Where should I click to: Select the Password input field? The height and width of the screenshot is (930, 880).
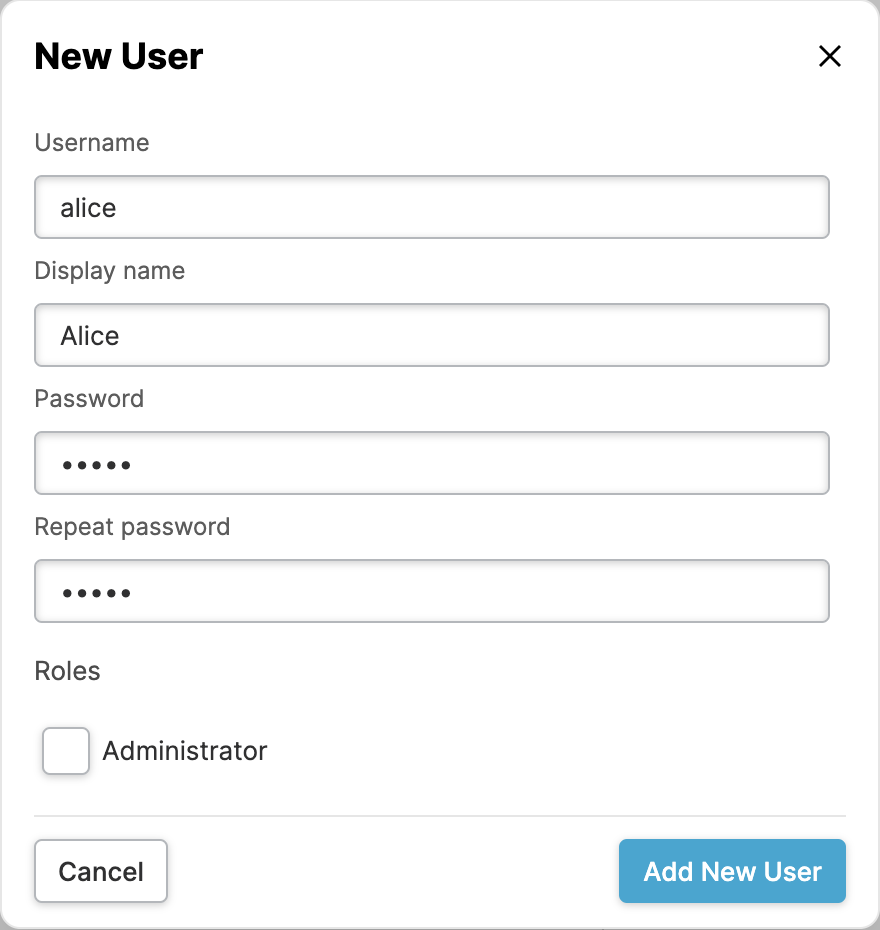tap(432, 464)
